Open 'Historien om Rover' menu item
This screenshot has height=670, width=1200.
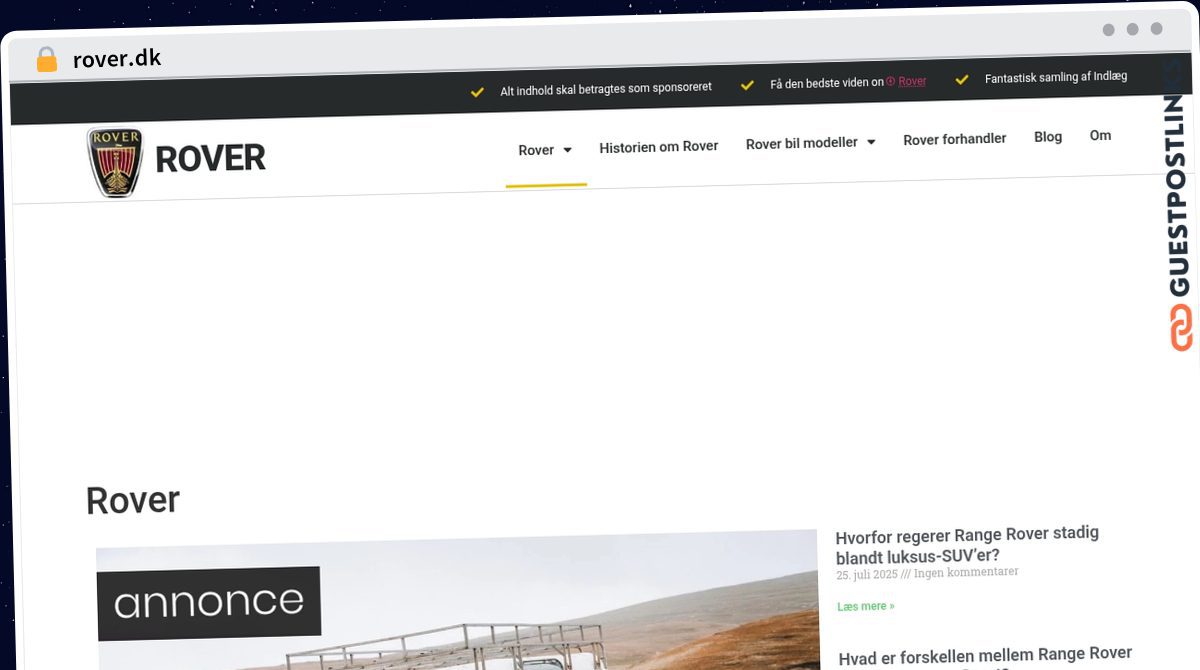pos(659,146)
